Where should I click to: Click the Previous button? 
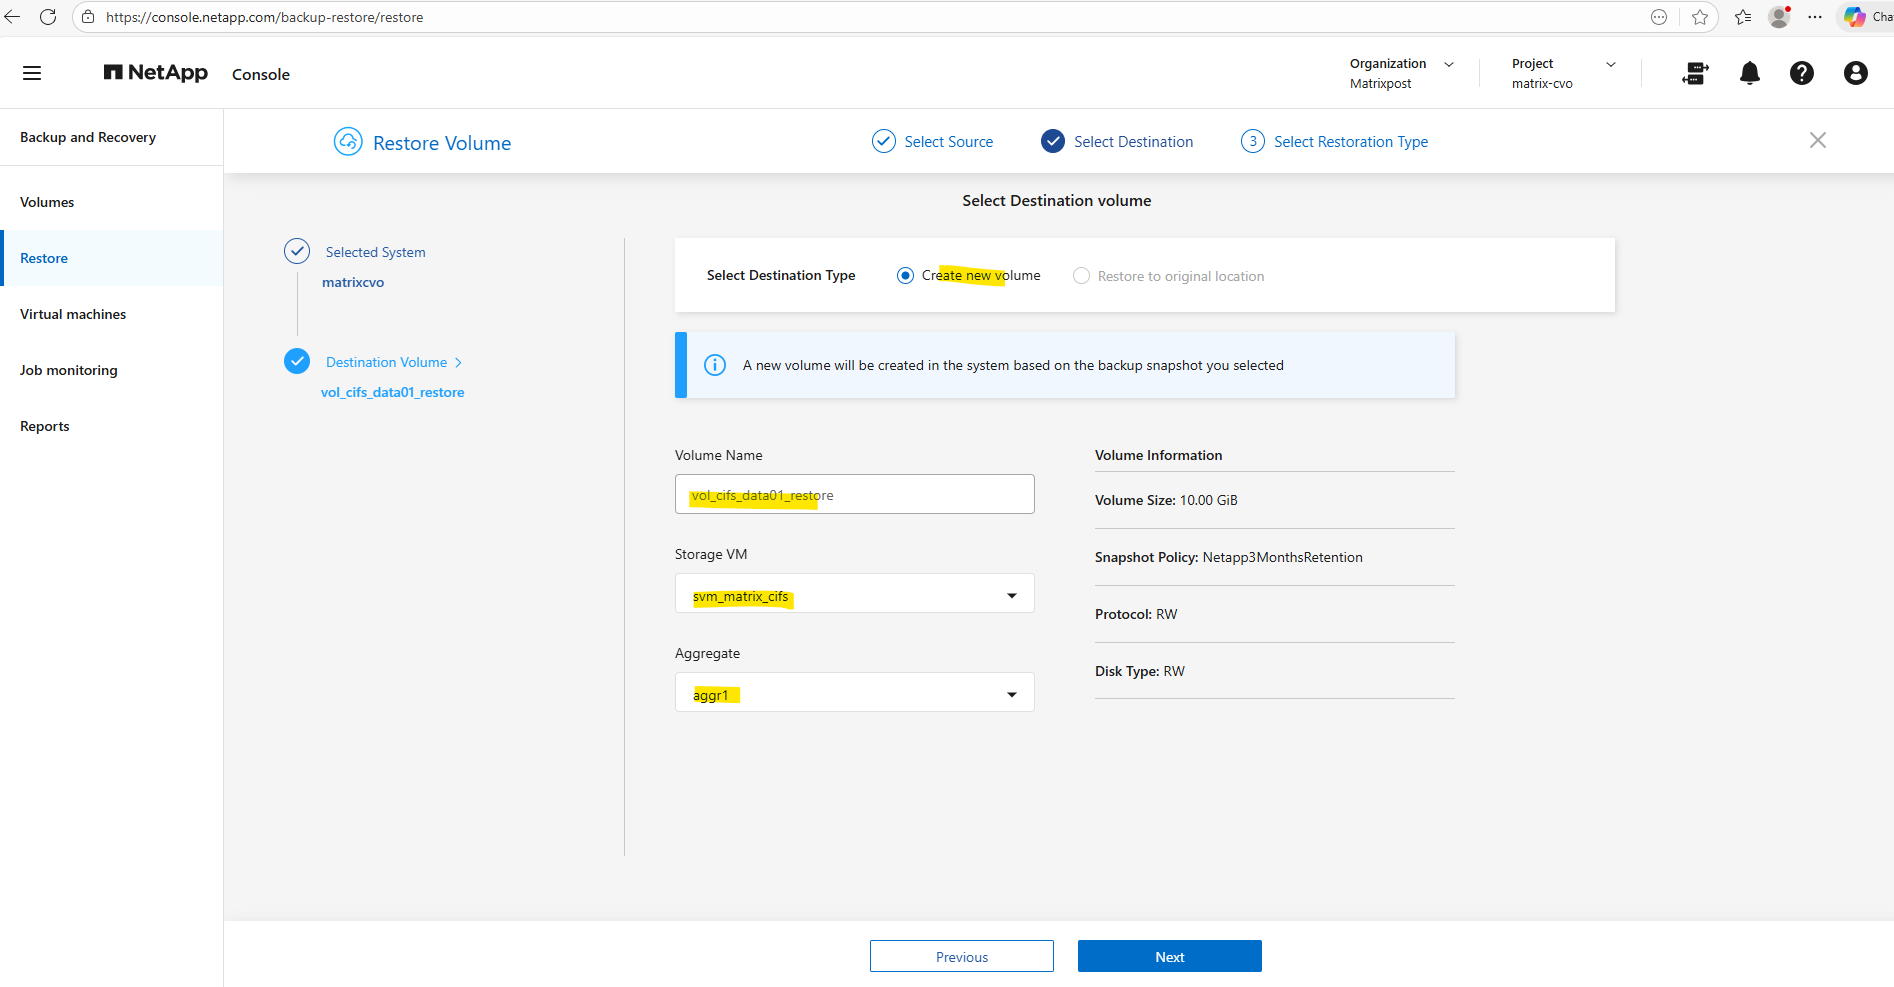[961, 957]
